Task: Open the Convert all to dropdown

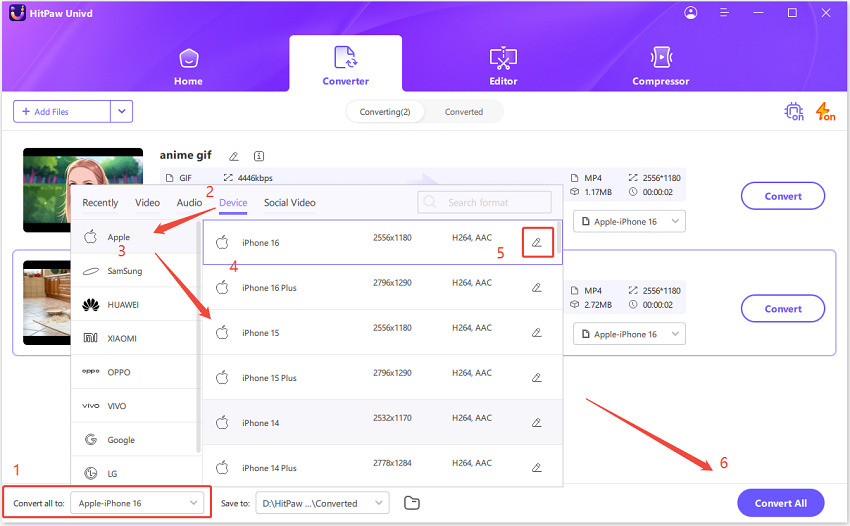Action: [137, 503]
